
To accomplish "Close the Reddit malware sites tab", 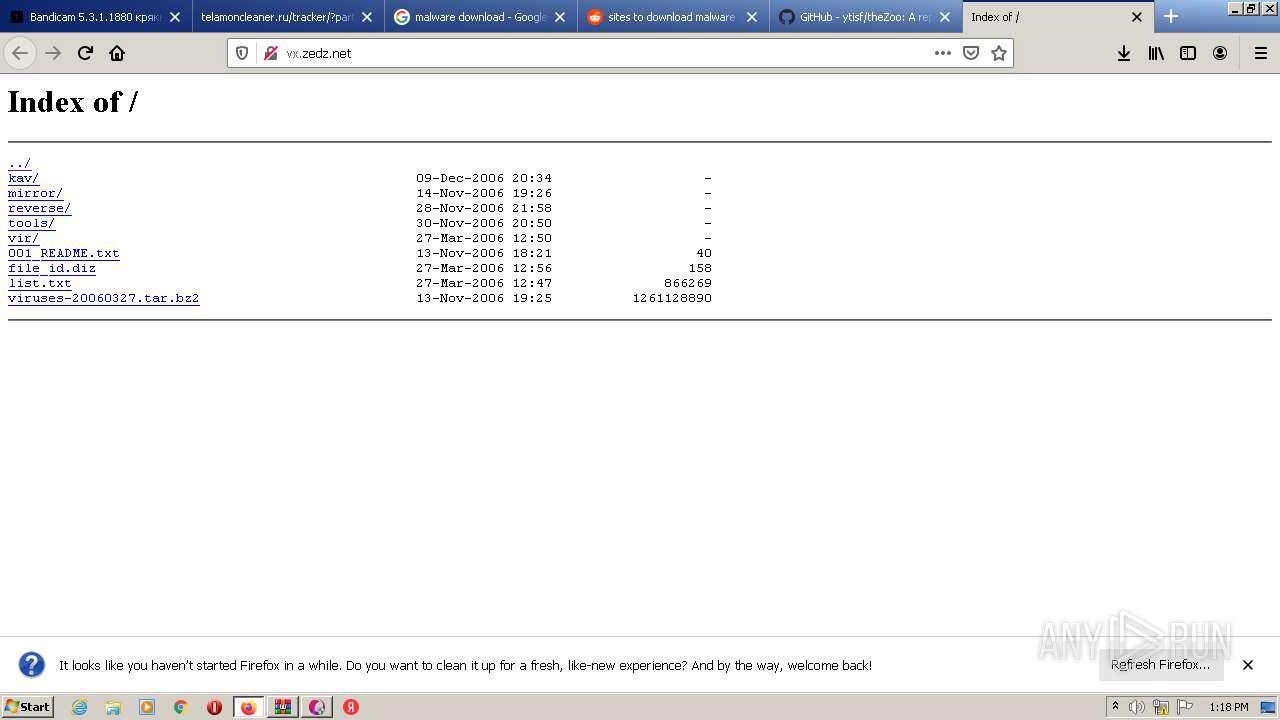I will point(752,17).
